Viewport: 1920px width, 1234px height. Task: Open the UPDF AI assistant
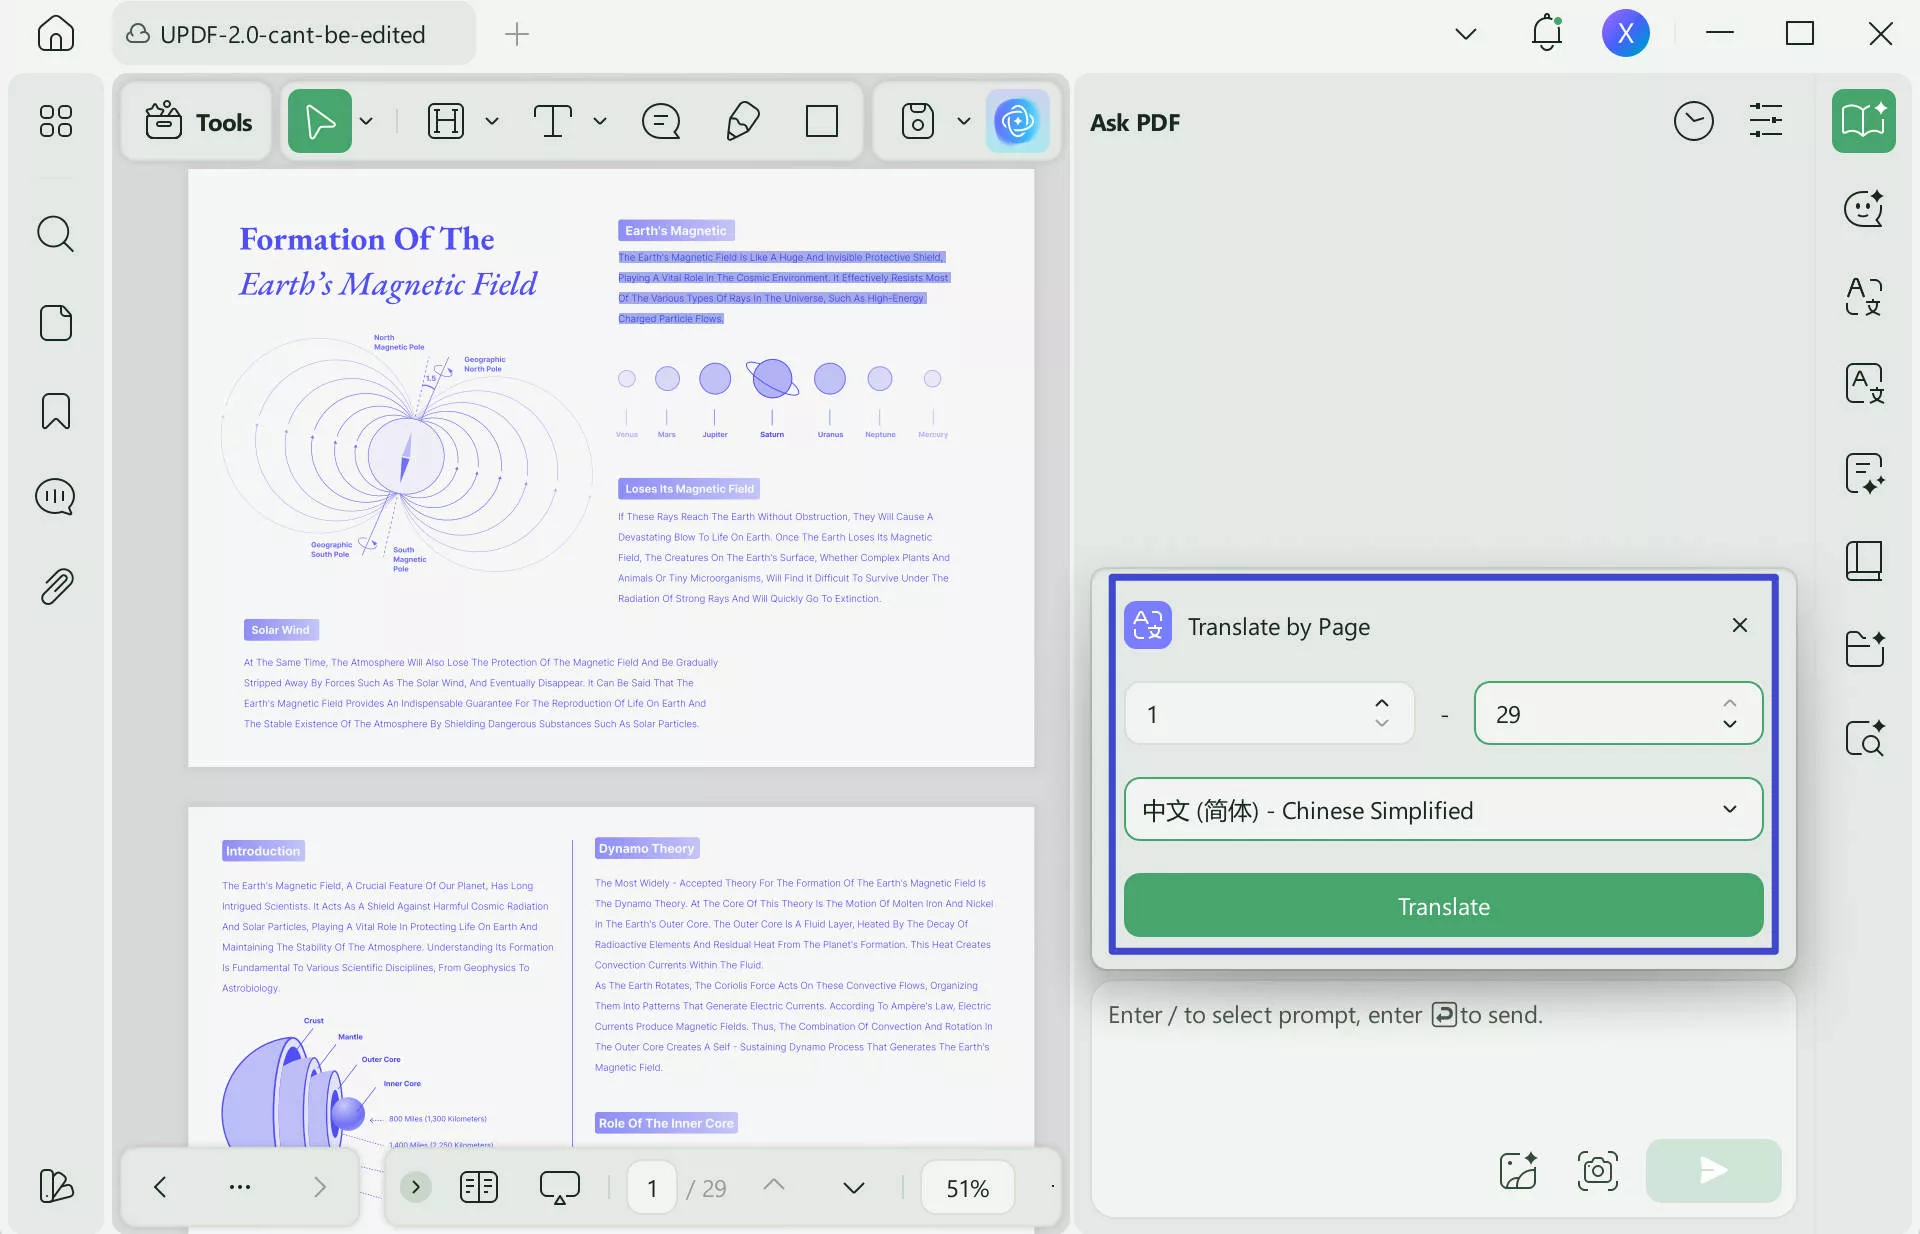pos(1018,121)
